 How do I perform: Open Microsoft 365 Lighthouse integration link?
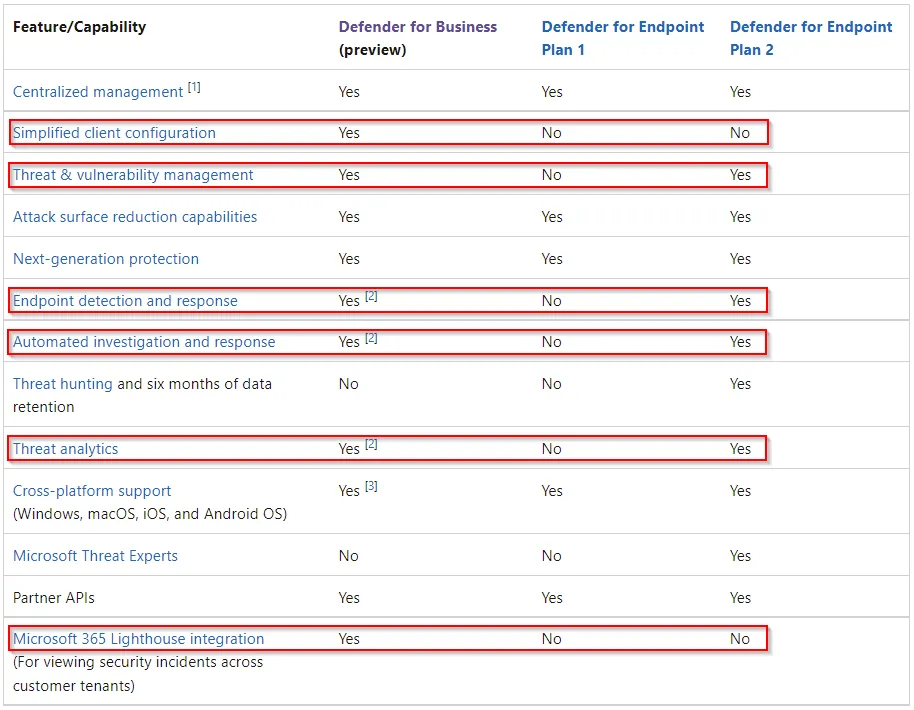point(138,639)
